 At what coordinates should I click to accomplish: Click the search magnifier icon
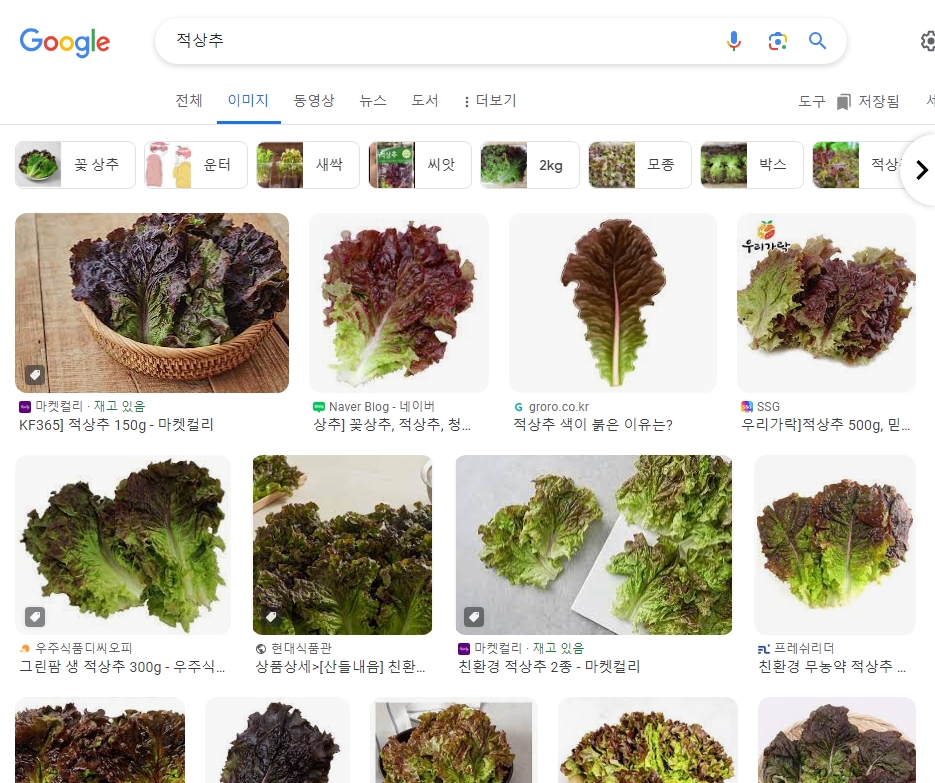(x=817, y=41)
